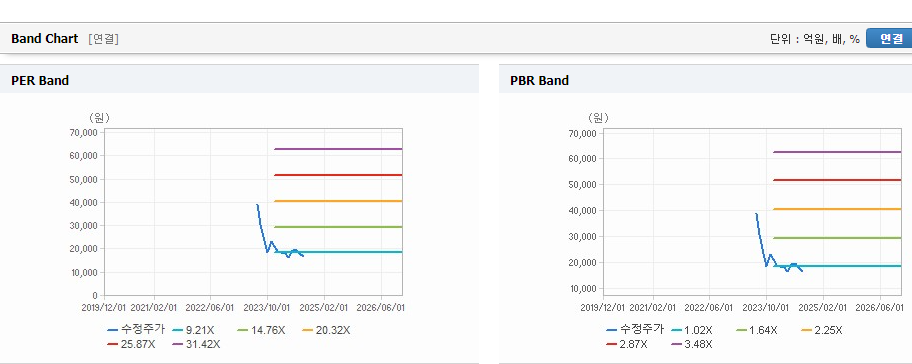Click the PBR Band panel title

[539, 81]
